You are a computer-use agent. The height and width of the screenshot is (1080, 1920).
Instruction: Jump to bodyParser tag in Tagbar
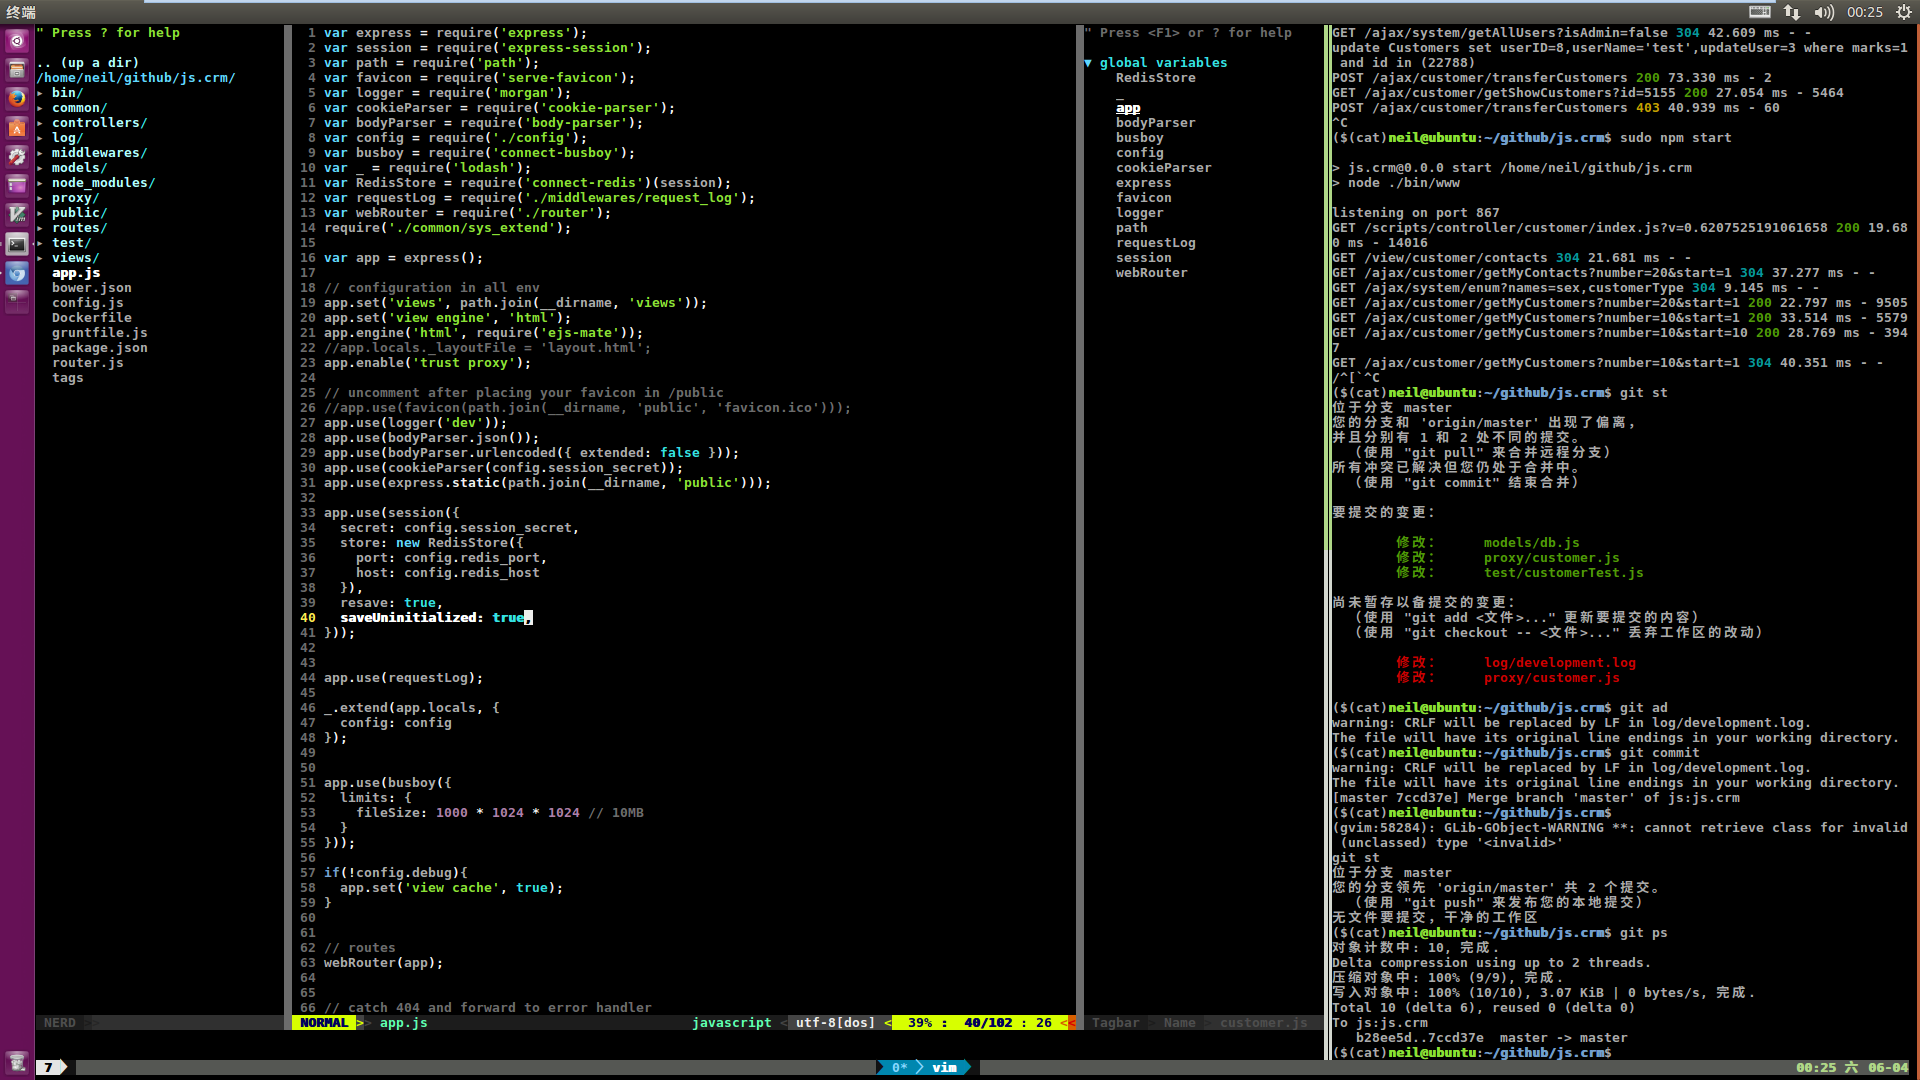click(1156, 123)
